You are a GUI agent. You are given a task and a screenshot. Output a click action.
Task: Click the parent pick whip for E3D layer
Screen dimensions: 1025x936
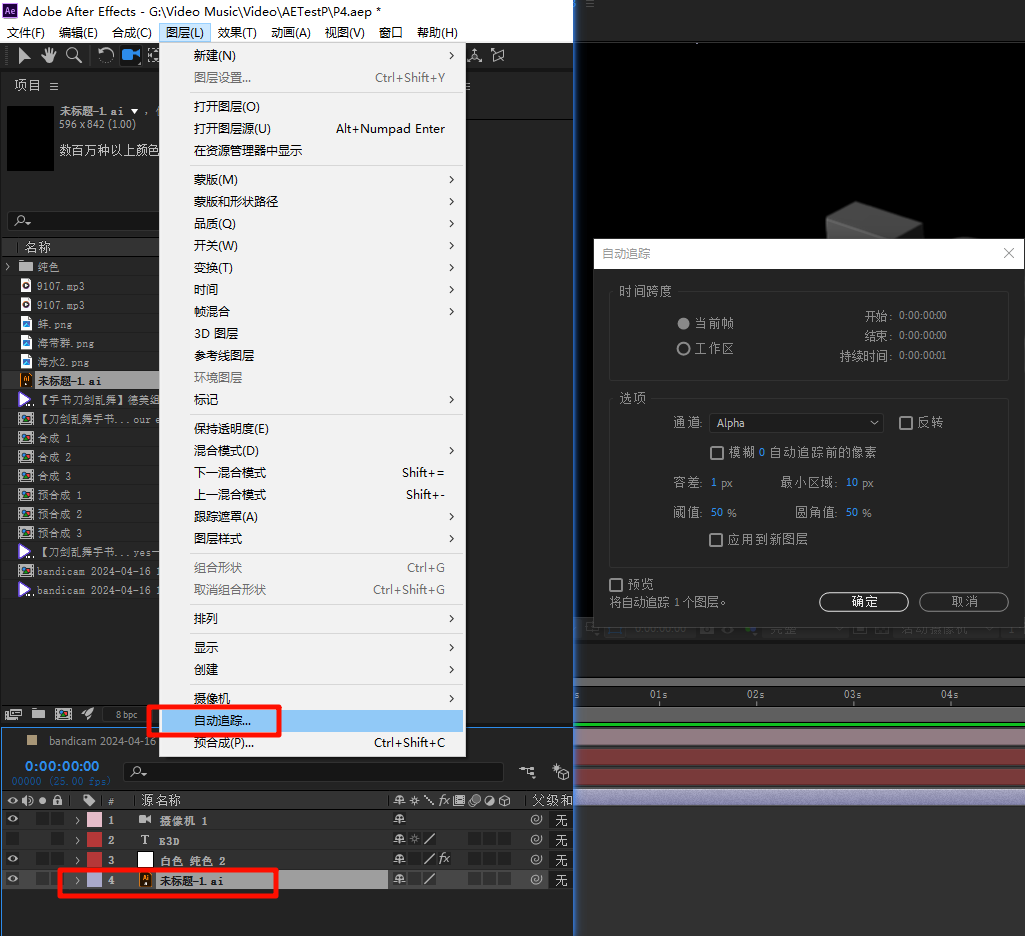pos(536,839)
